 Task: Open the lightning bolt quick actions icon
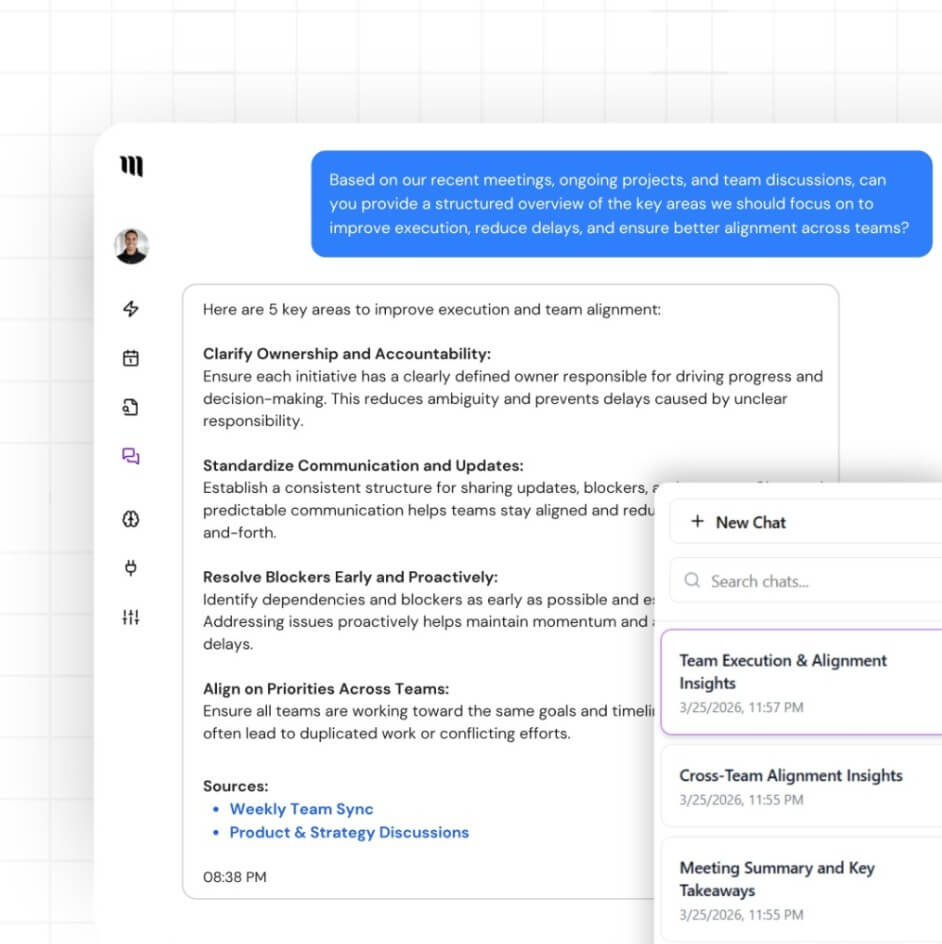[x=131, y=309]
